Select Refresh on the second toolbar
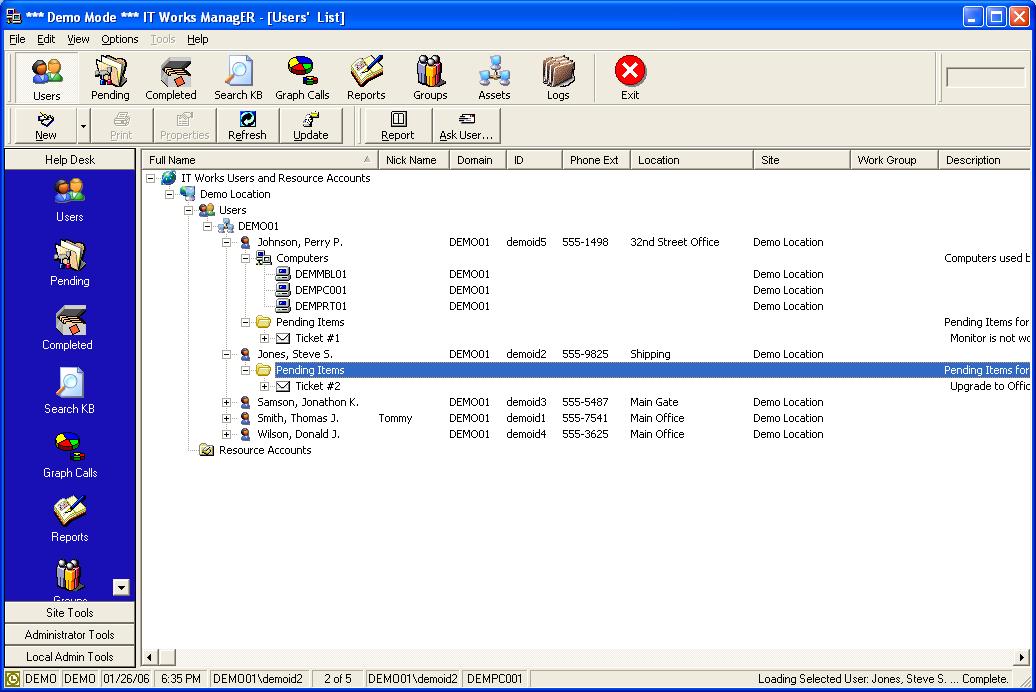The width and height of the screenshot is (1036, 692). click(x=247, y=125)
